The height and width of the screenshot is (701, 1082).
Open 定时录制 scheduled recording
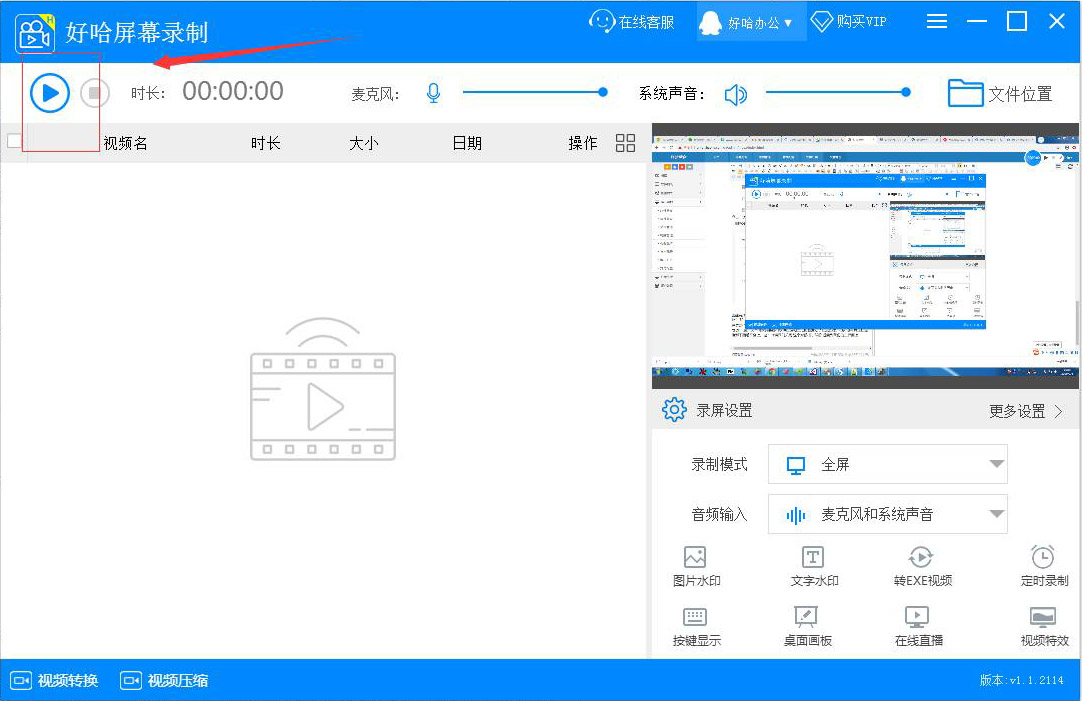1044,566
